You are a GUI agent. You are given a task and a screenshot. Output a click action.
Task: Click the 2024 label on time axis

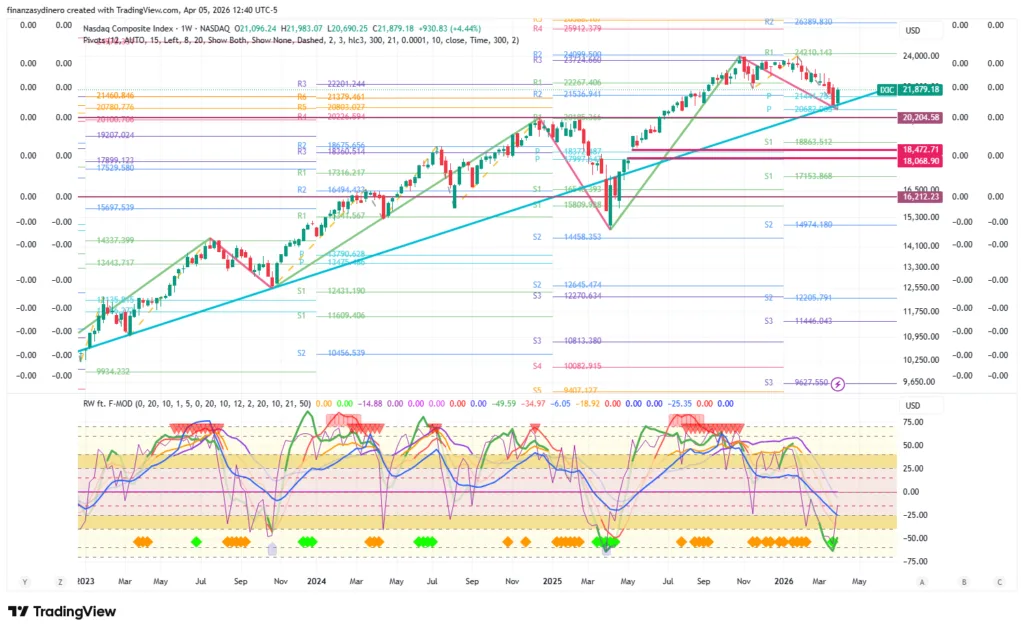click(317, 580)
